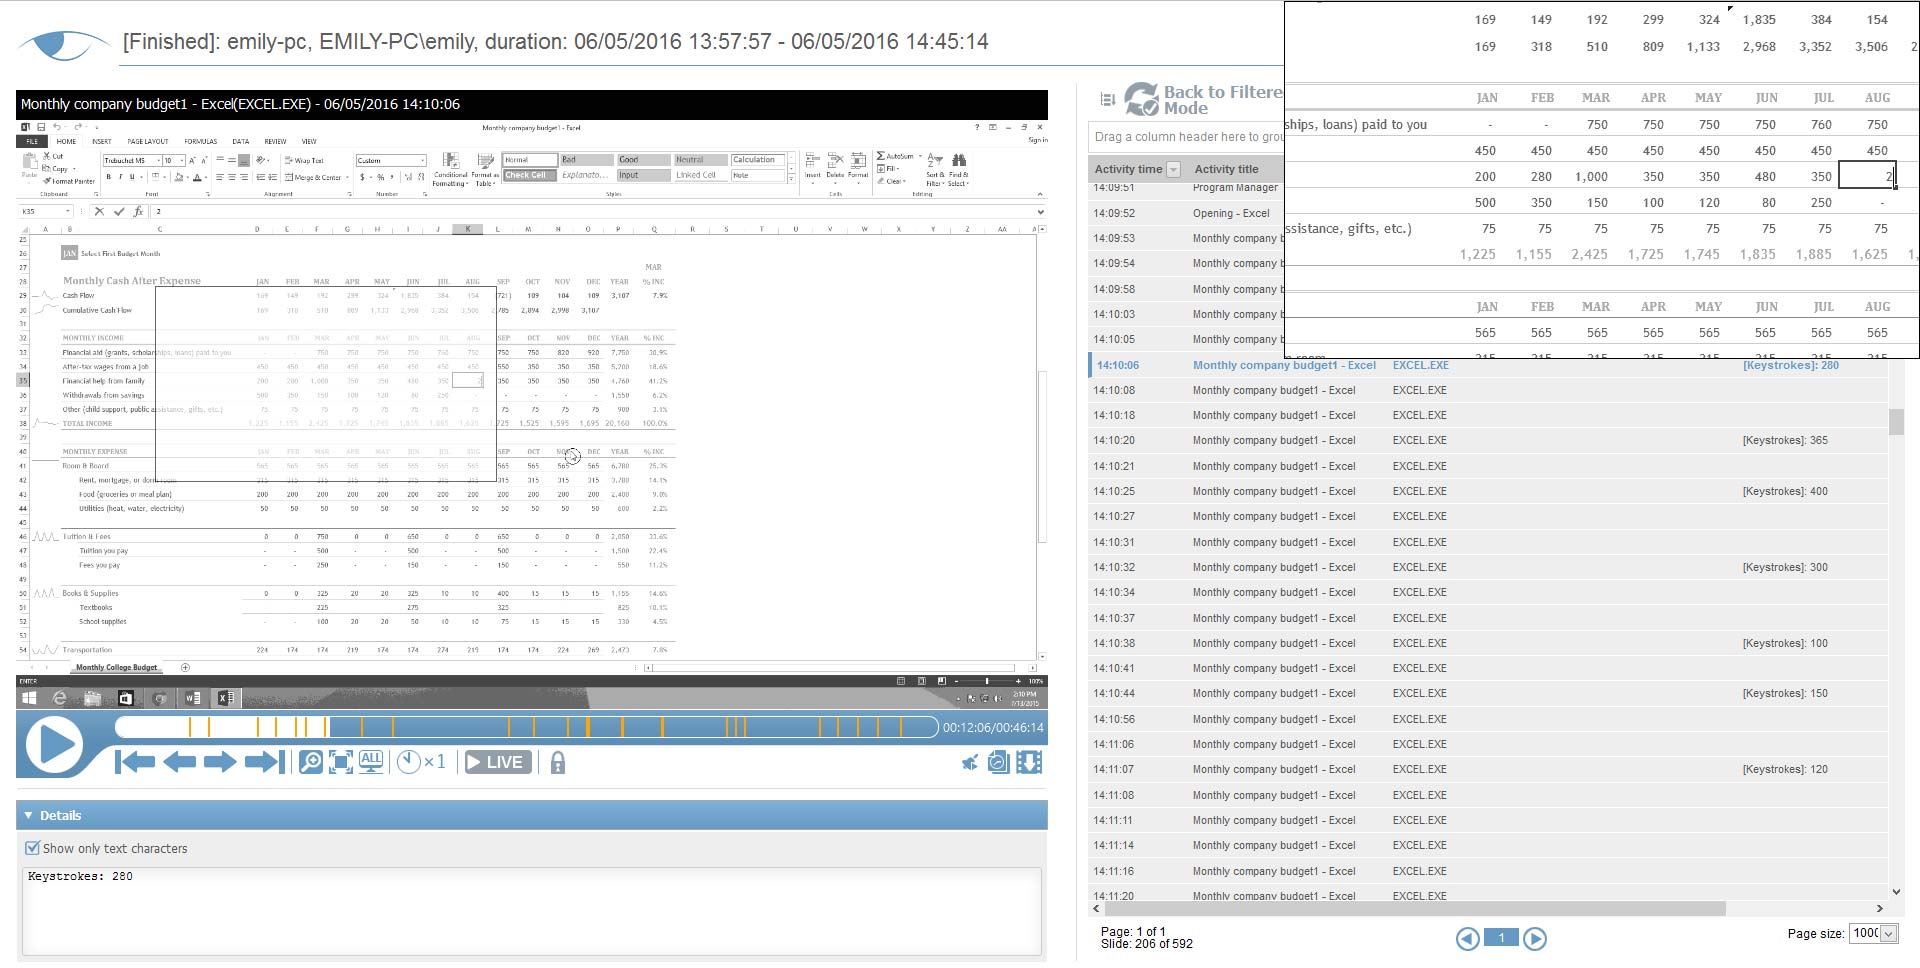Select the 14:11:14 activity row

(1488, 845)
